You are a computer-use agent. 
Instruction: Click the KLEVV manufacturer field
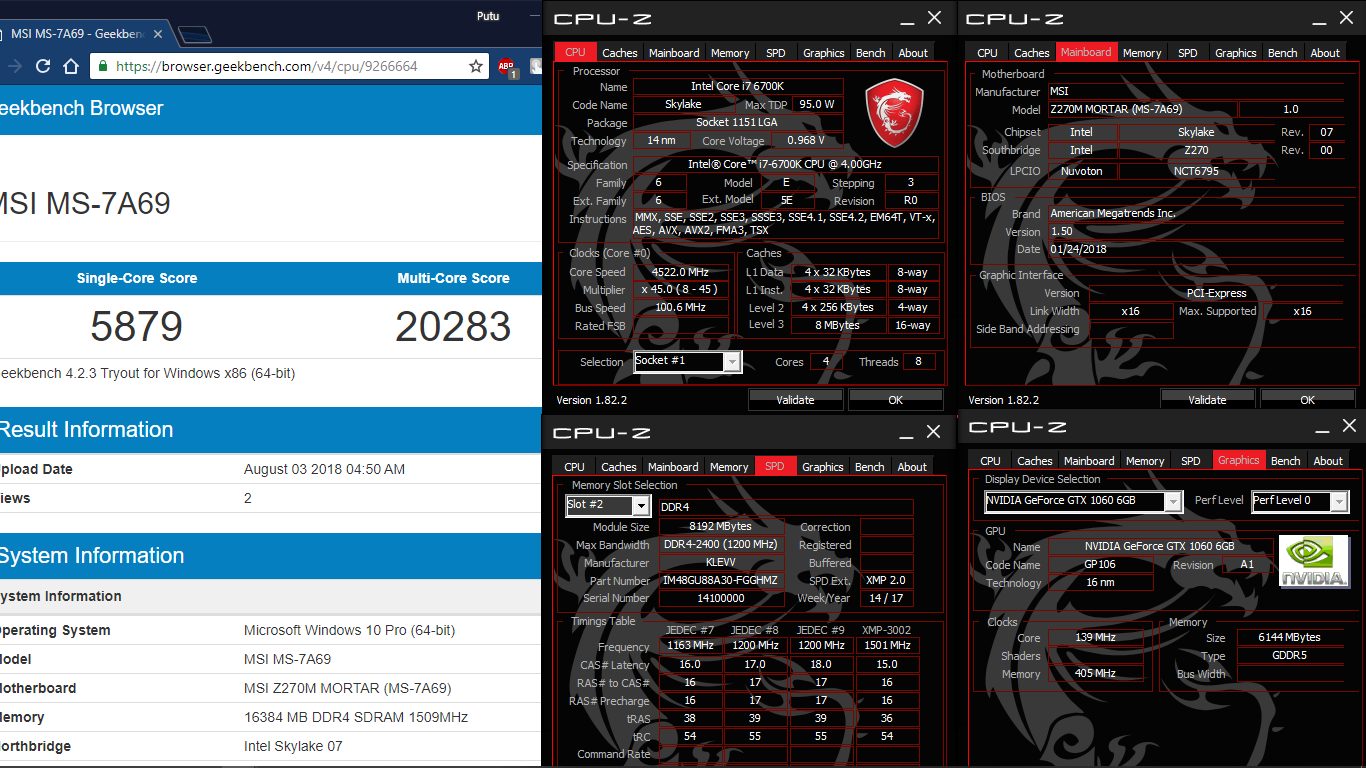coord(721,563)
